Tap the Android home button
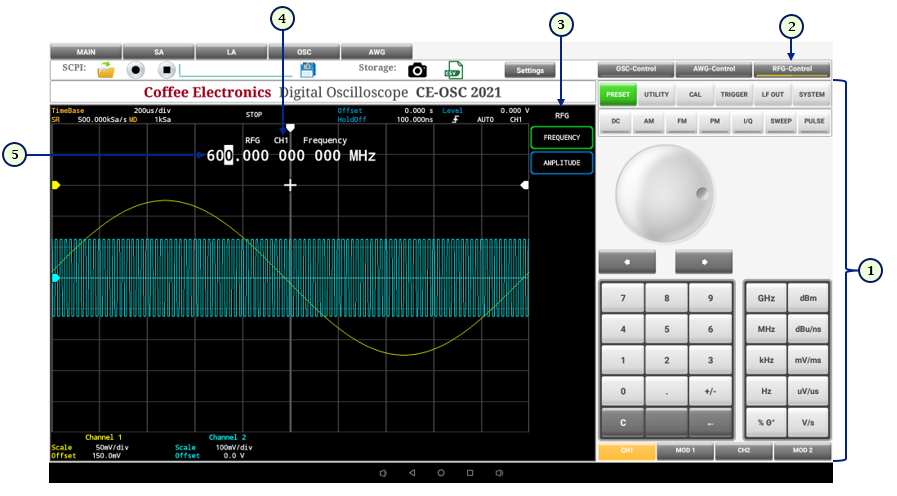Image resolution: width=897 pixels, height=496 pixels. pos(441,472)
